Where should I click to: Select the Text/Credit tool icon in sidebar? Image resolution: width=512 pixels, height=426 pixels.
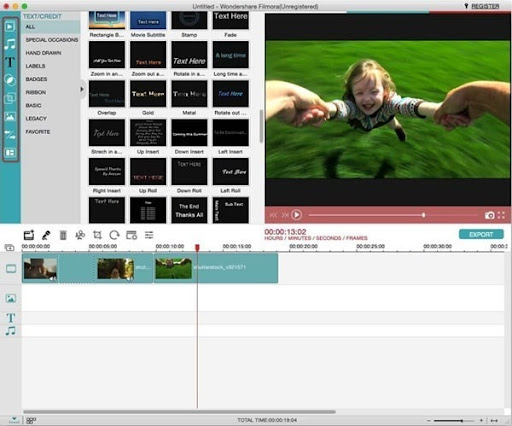click(10, 62)
